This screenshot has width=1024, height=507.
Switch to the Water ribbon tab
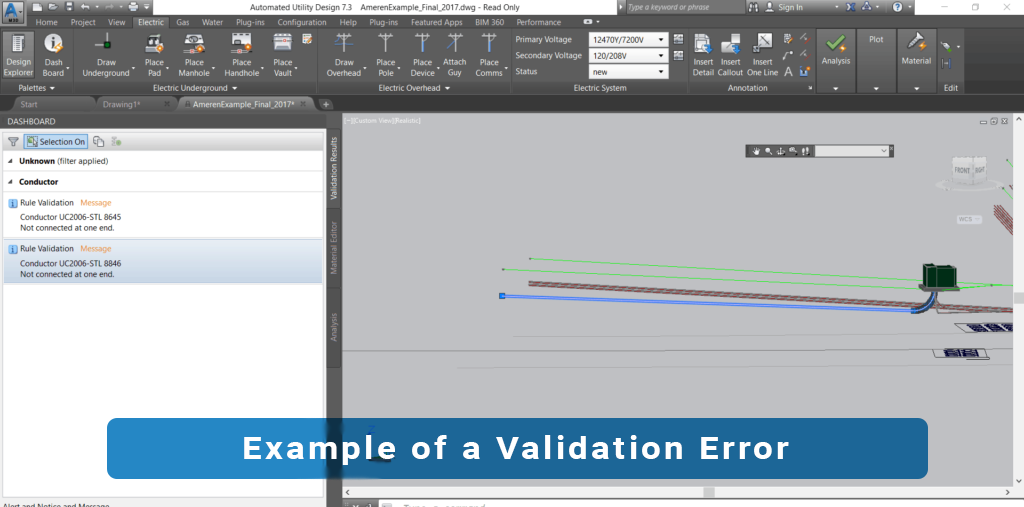[212, 22]
